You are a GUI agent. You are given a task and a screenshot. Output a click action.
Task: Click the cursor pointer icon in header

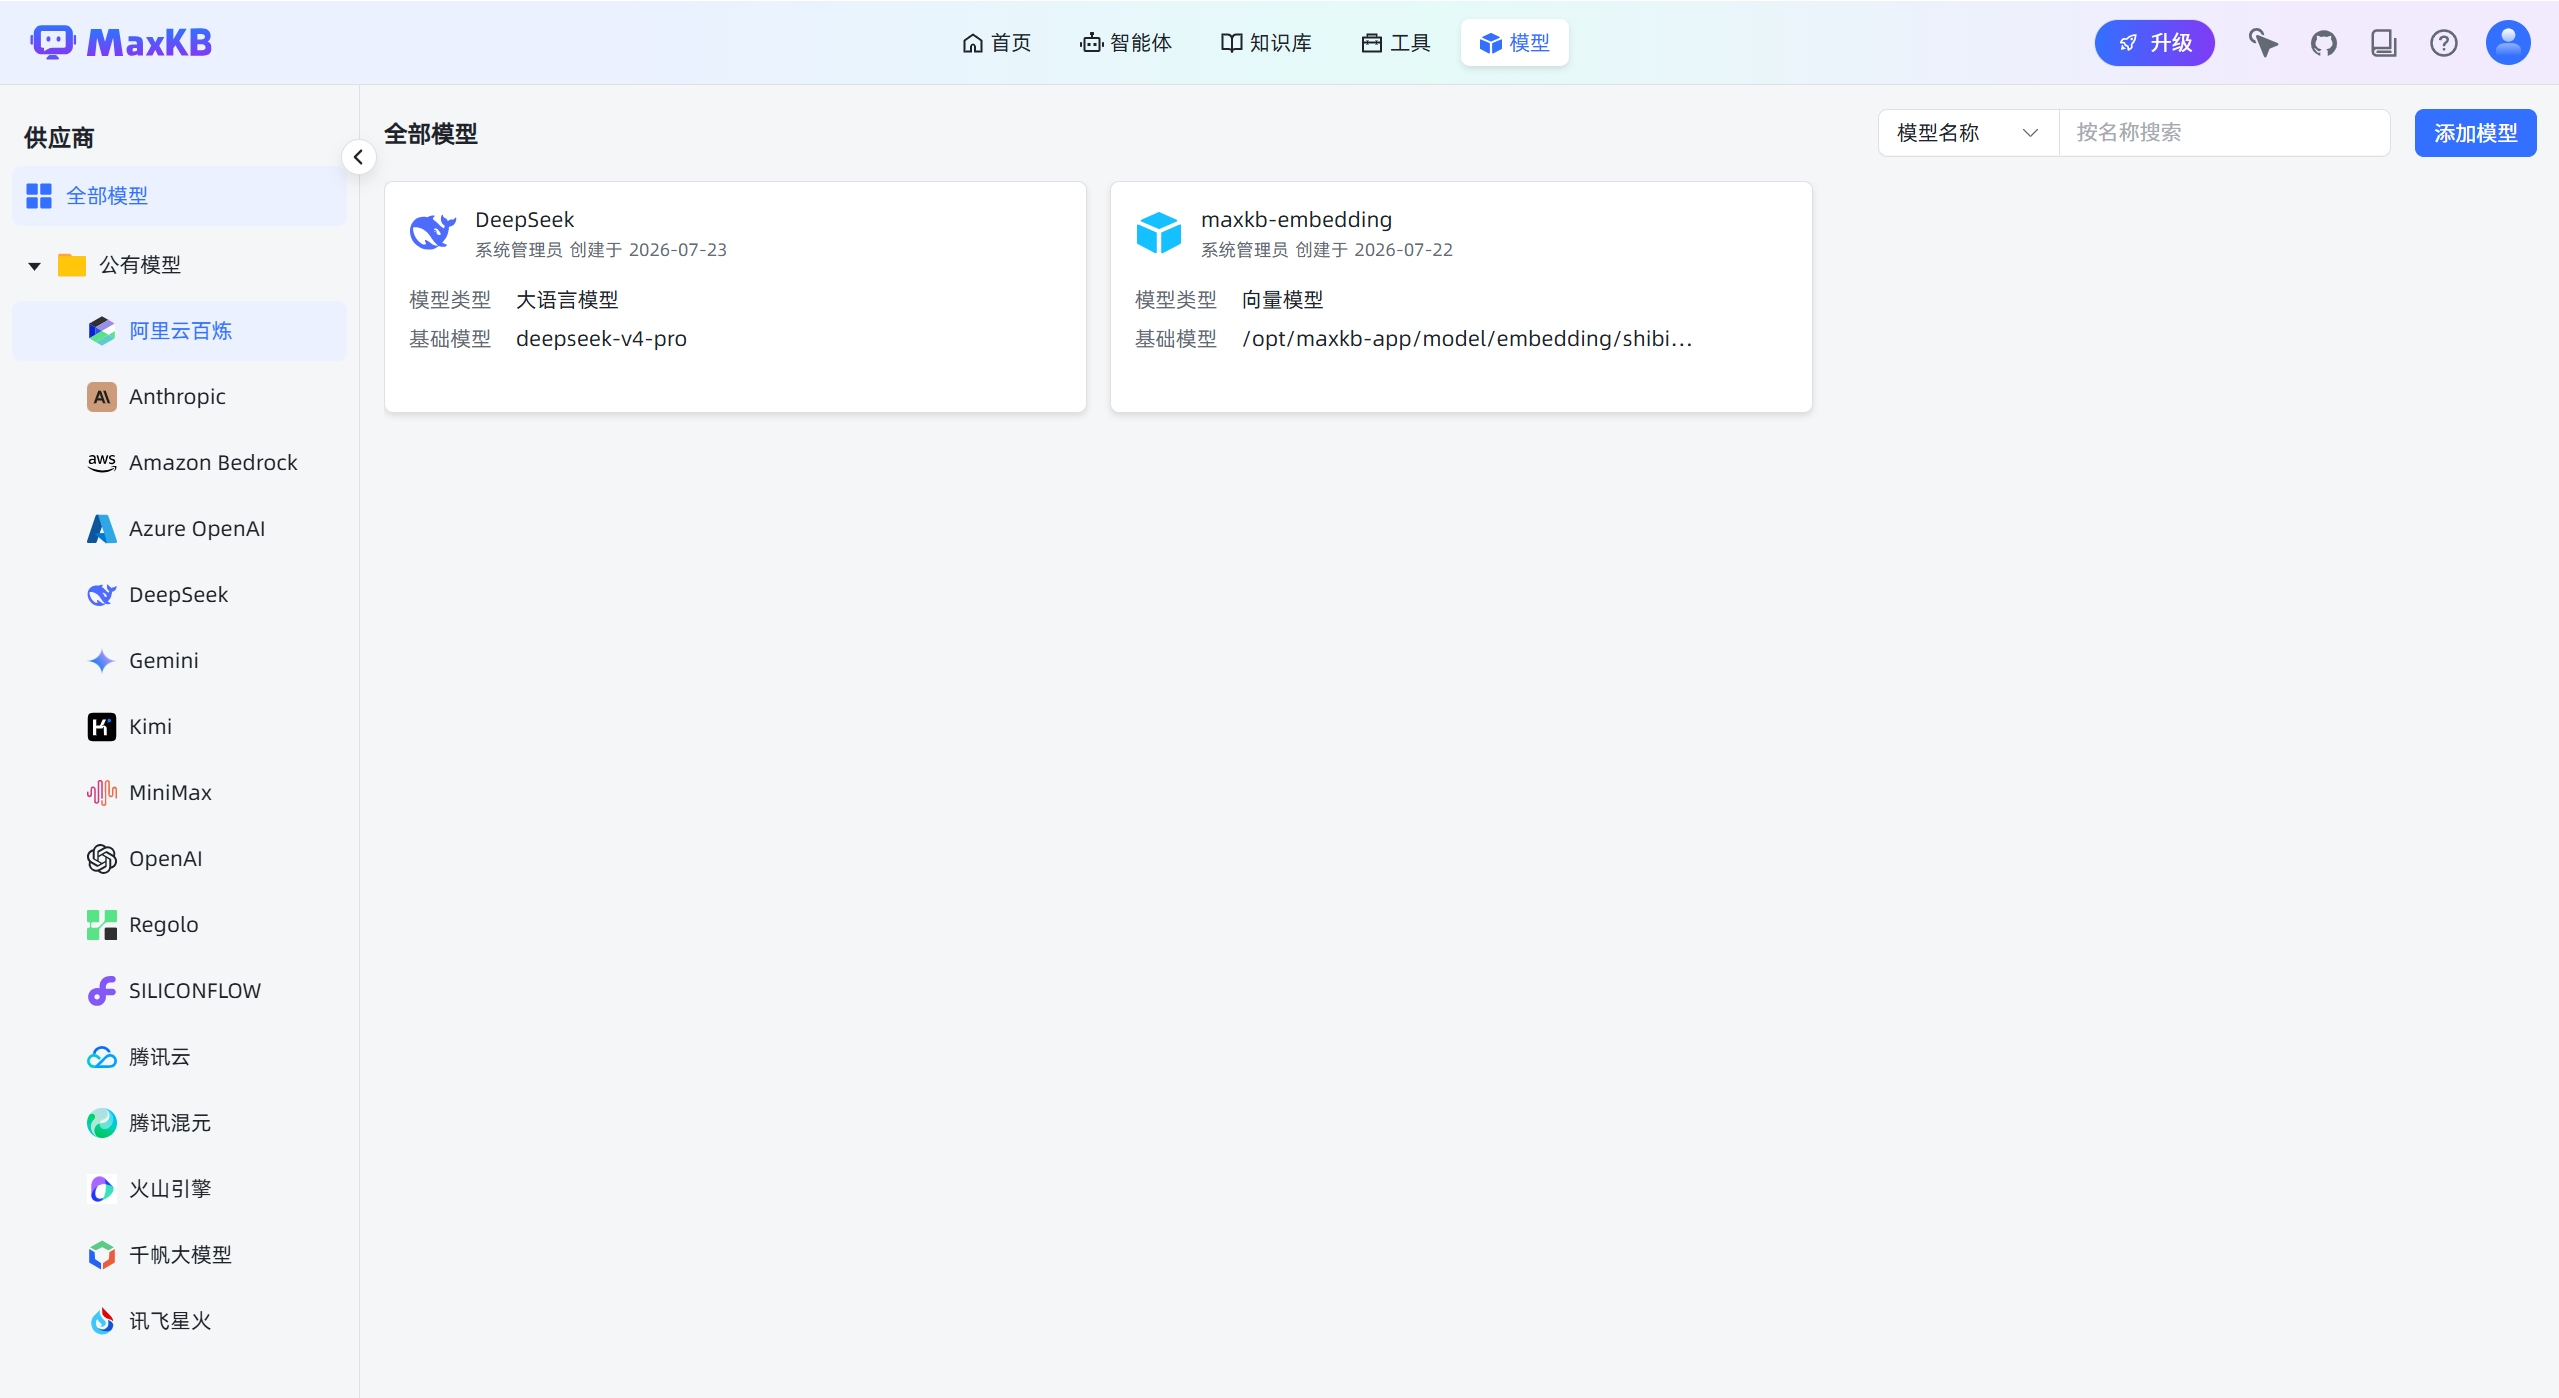pos(2263,43)
